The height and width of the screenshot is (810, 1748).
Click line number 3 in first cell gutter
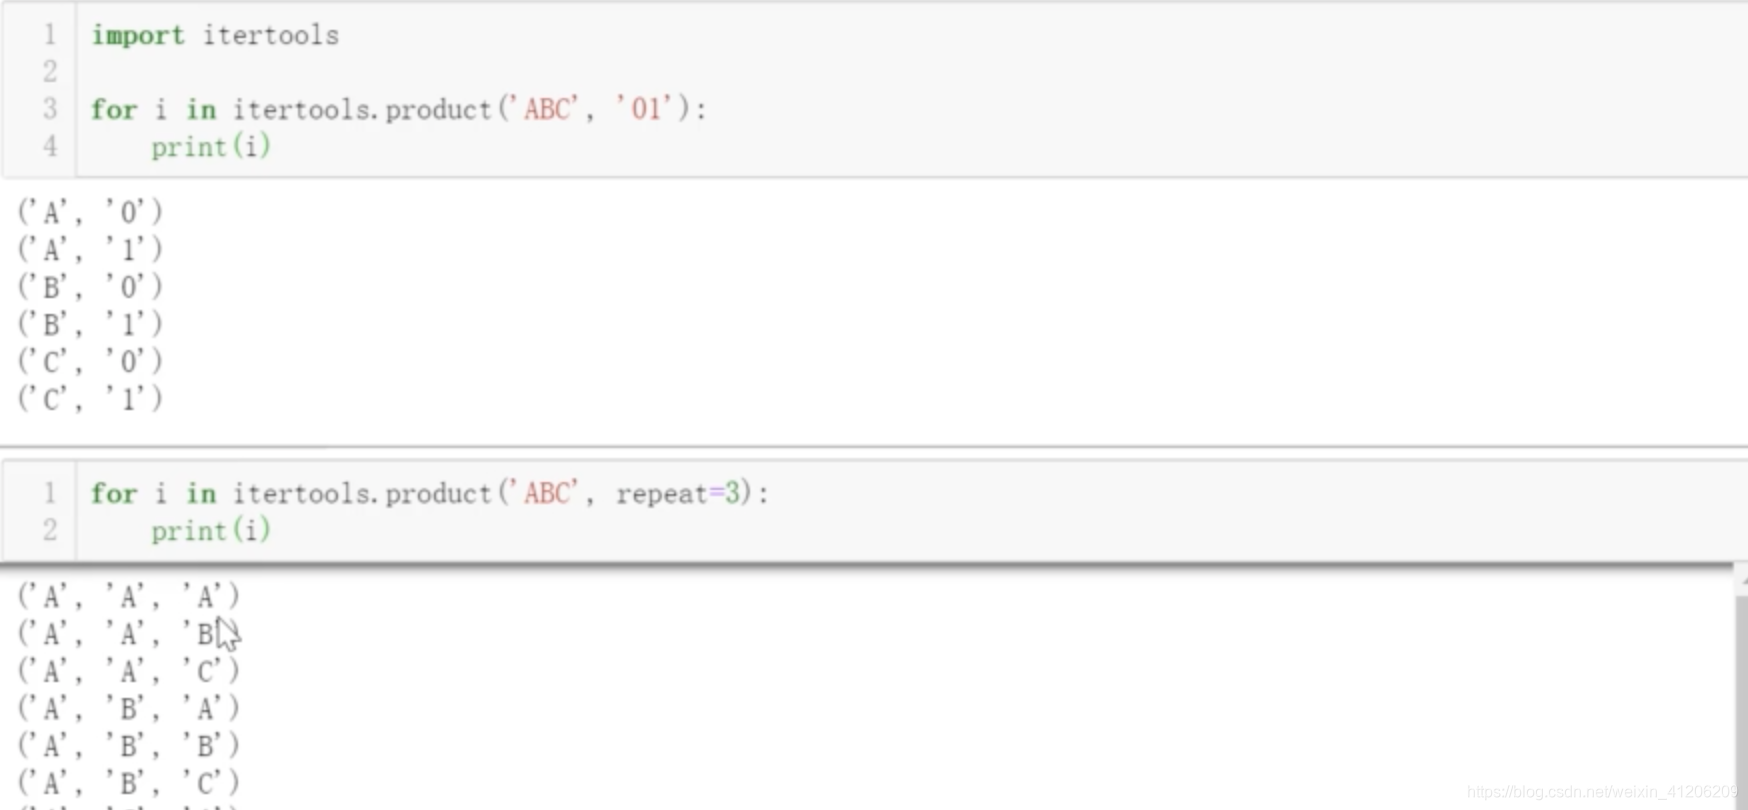50,108
